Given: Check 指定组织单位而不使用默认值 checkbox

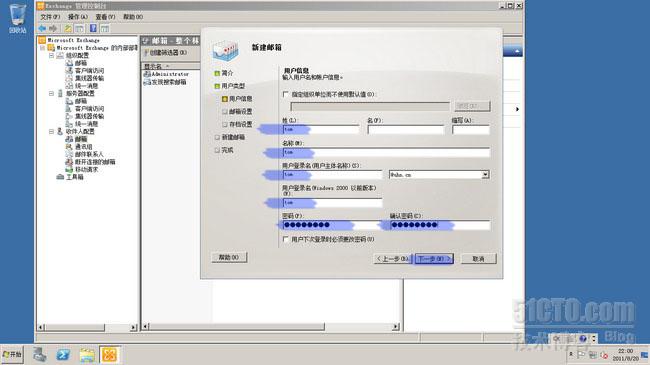Looking at the screenshot, I should tap(285, 94).
